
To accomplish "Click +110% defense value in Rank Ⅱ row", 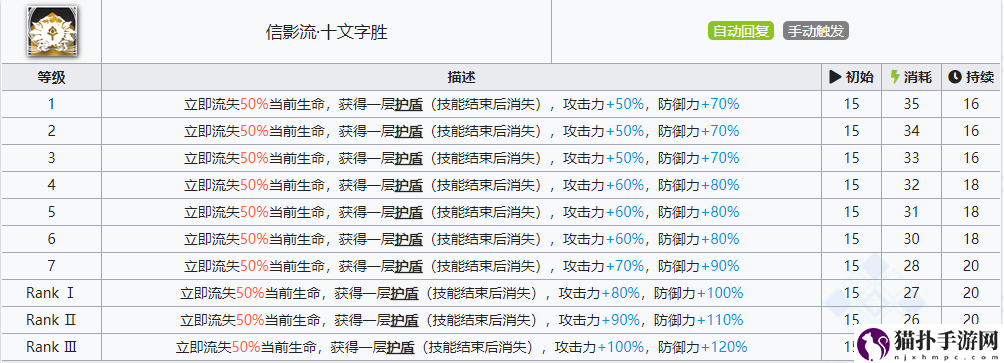I will pos(720,321).
